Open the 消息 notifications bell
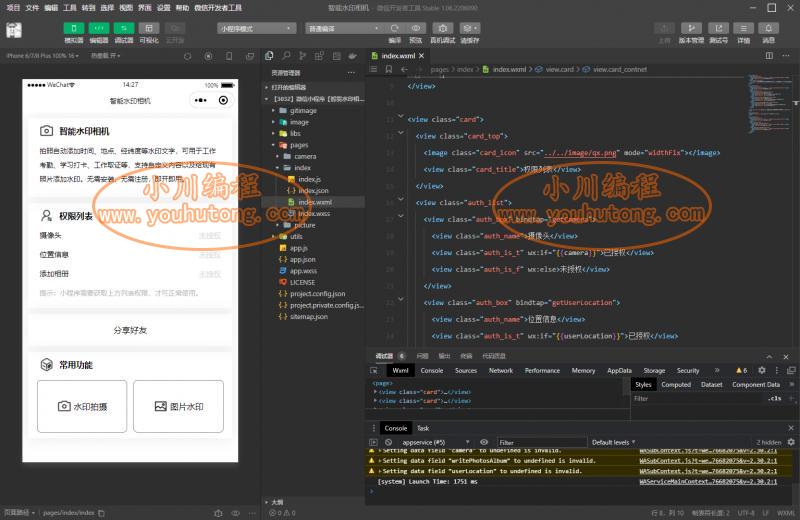 (x=768, y=28)
